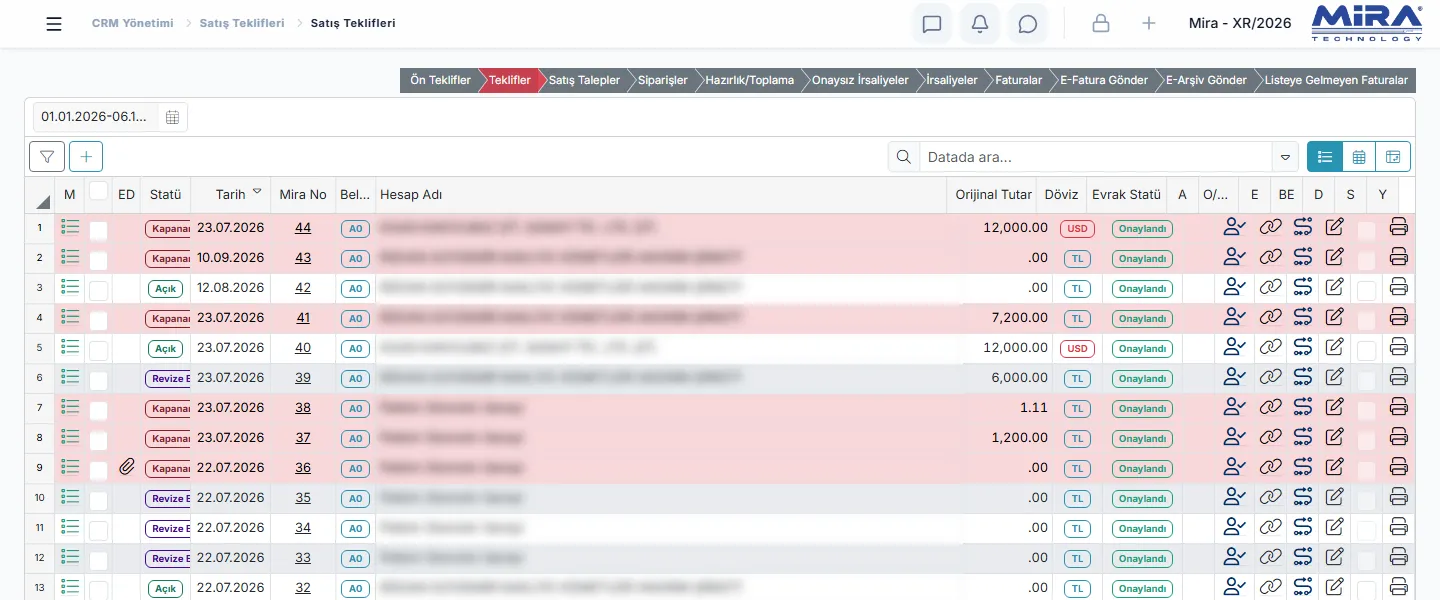Open quote number 43 link
This screenshot has width=1440, height=600.
(303, 258)
